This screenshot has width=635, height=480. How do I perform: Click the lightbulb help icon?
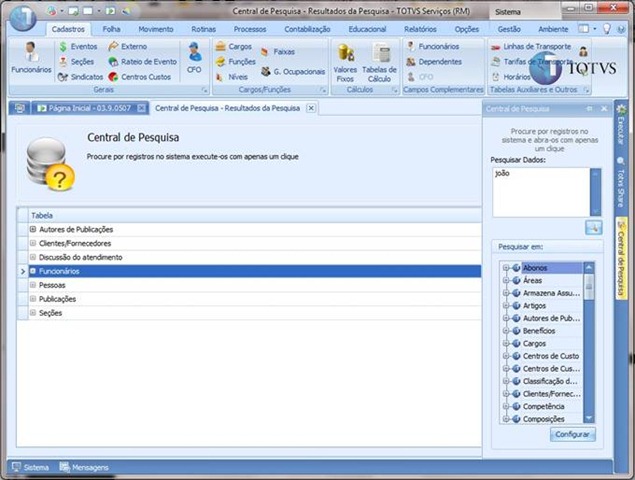pos(607,29)
